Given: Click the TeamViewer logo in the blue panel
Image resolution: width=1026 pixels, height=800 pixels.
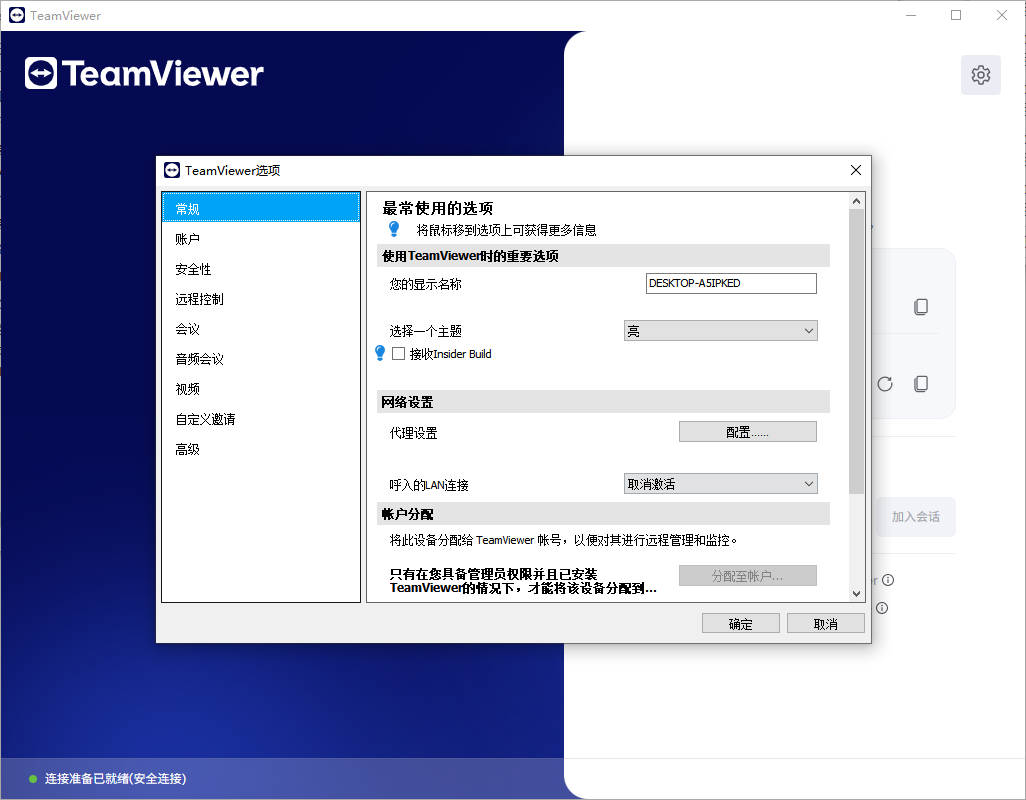Looking at the screenshot, I should pyautogui.click(x=144, y=73).
